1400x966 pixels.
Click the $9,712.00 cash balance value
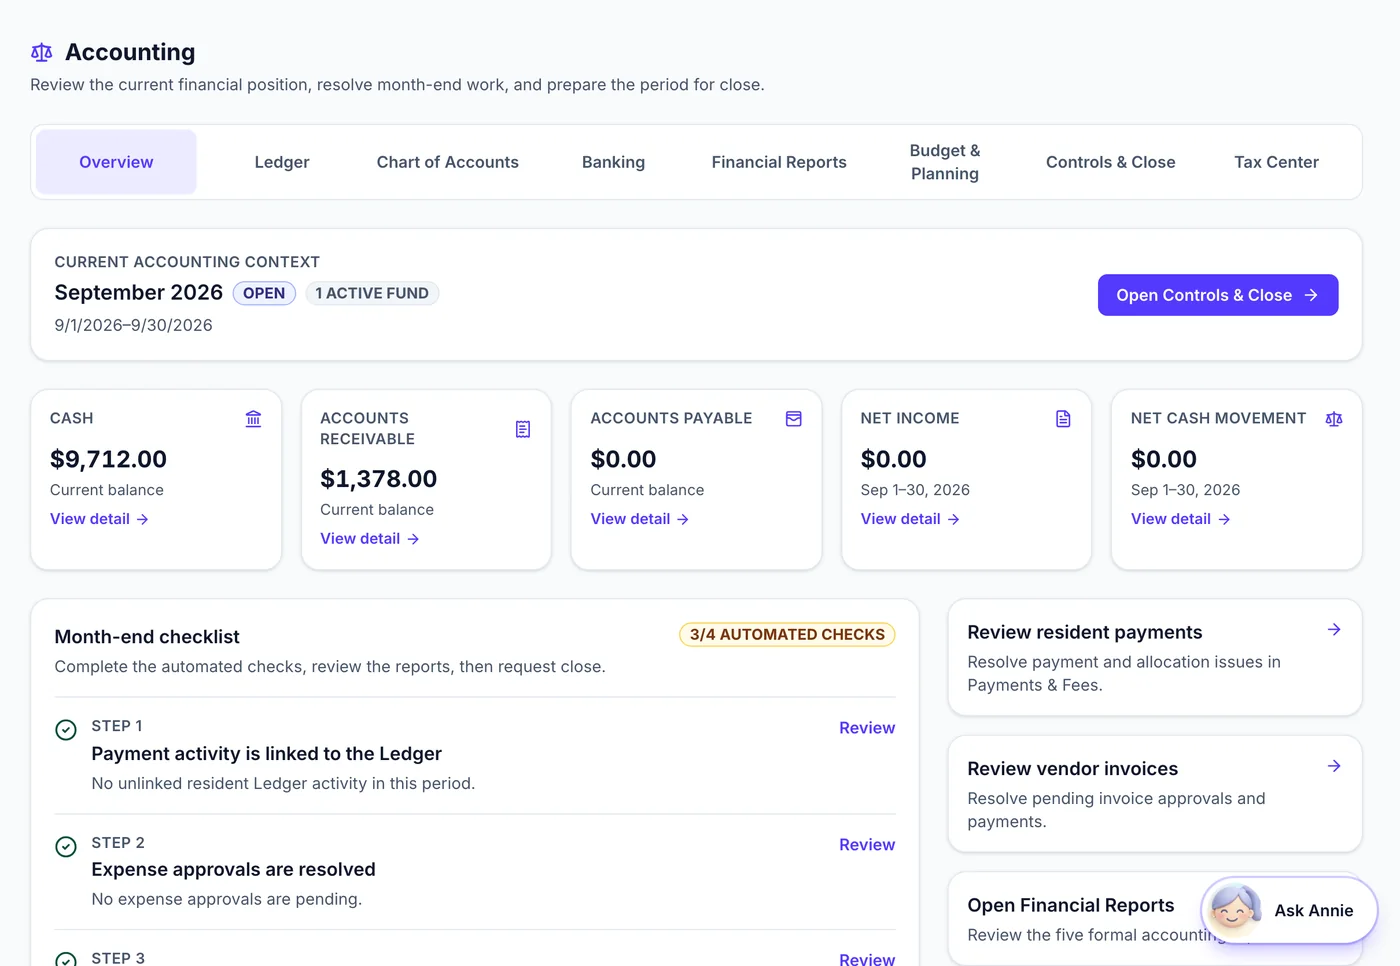[108, 459]
